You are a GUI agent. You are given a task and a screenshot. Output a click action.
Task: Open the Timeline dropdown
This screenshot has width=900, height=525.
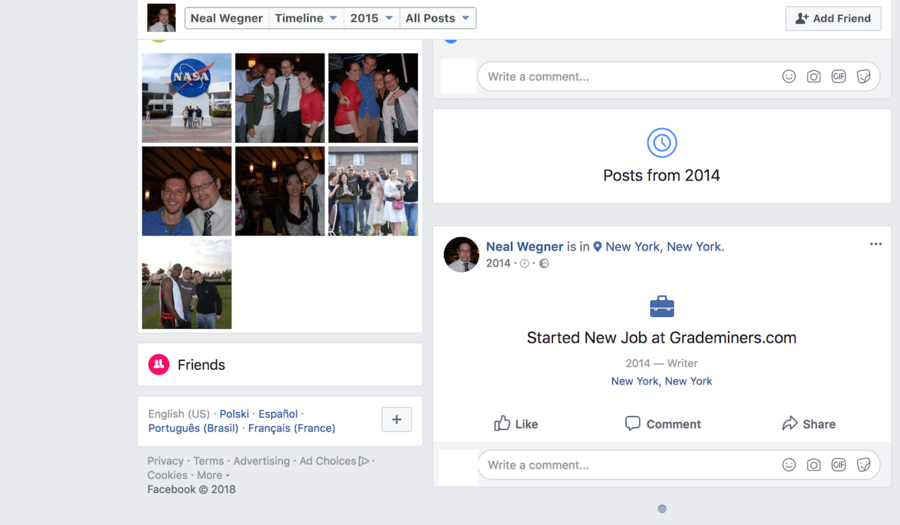(306, 18)
